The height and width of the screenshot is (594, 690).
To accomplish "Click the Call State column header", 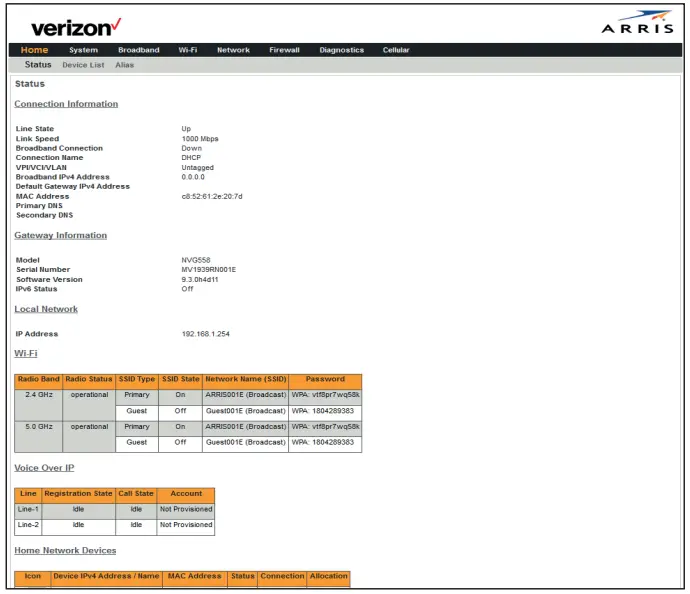I will (136, 494).
